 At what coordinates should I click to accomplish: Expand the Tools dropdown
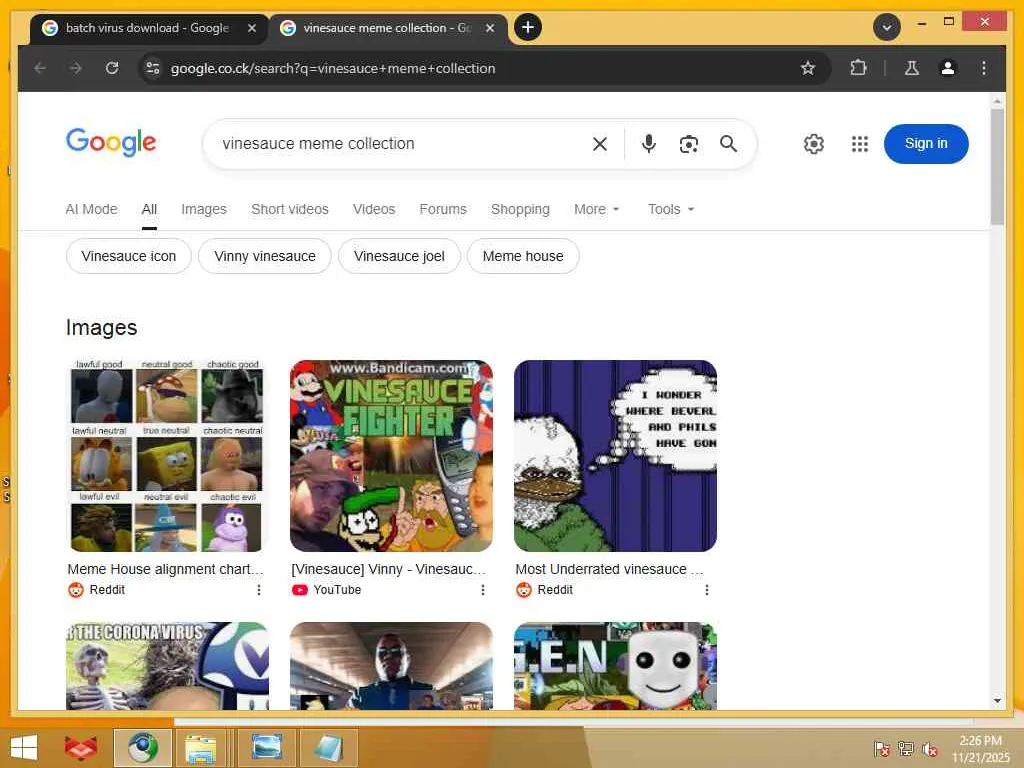pos(671,209)
